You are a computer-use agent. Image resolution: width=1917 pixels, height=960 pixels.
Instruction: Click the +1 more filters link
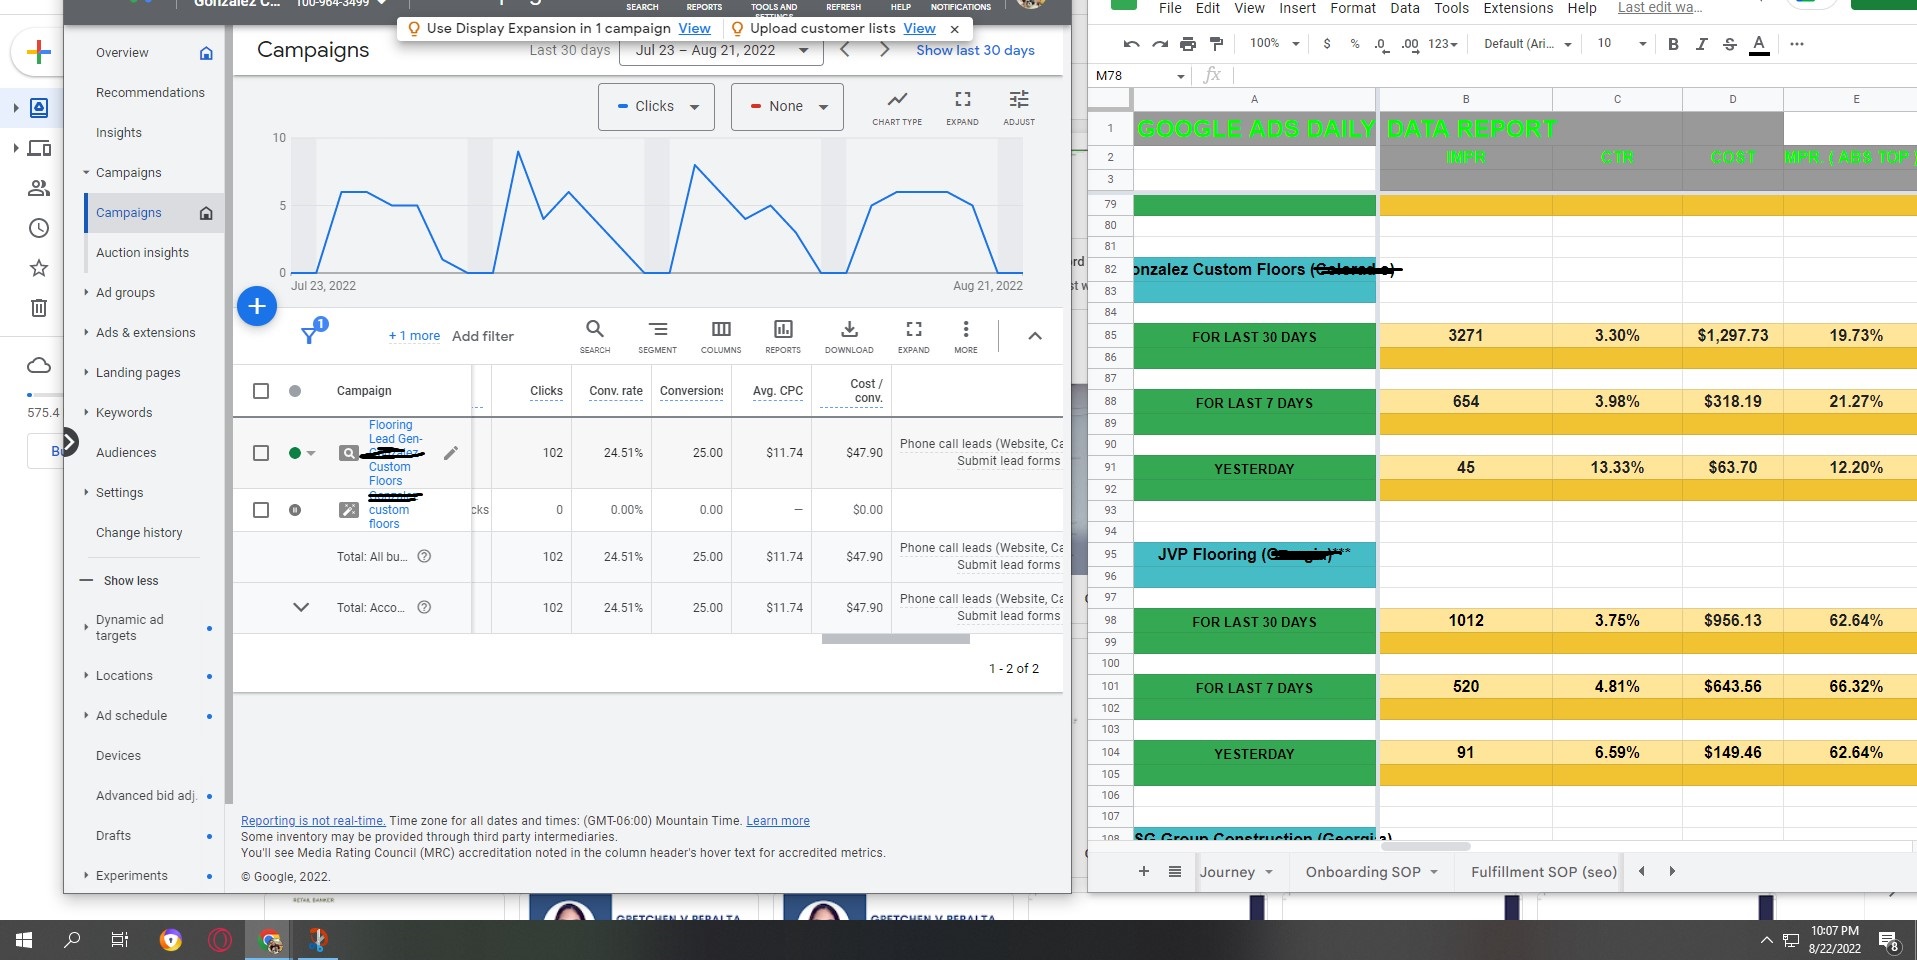pos(414,336)
